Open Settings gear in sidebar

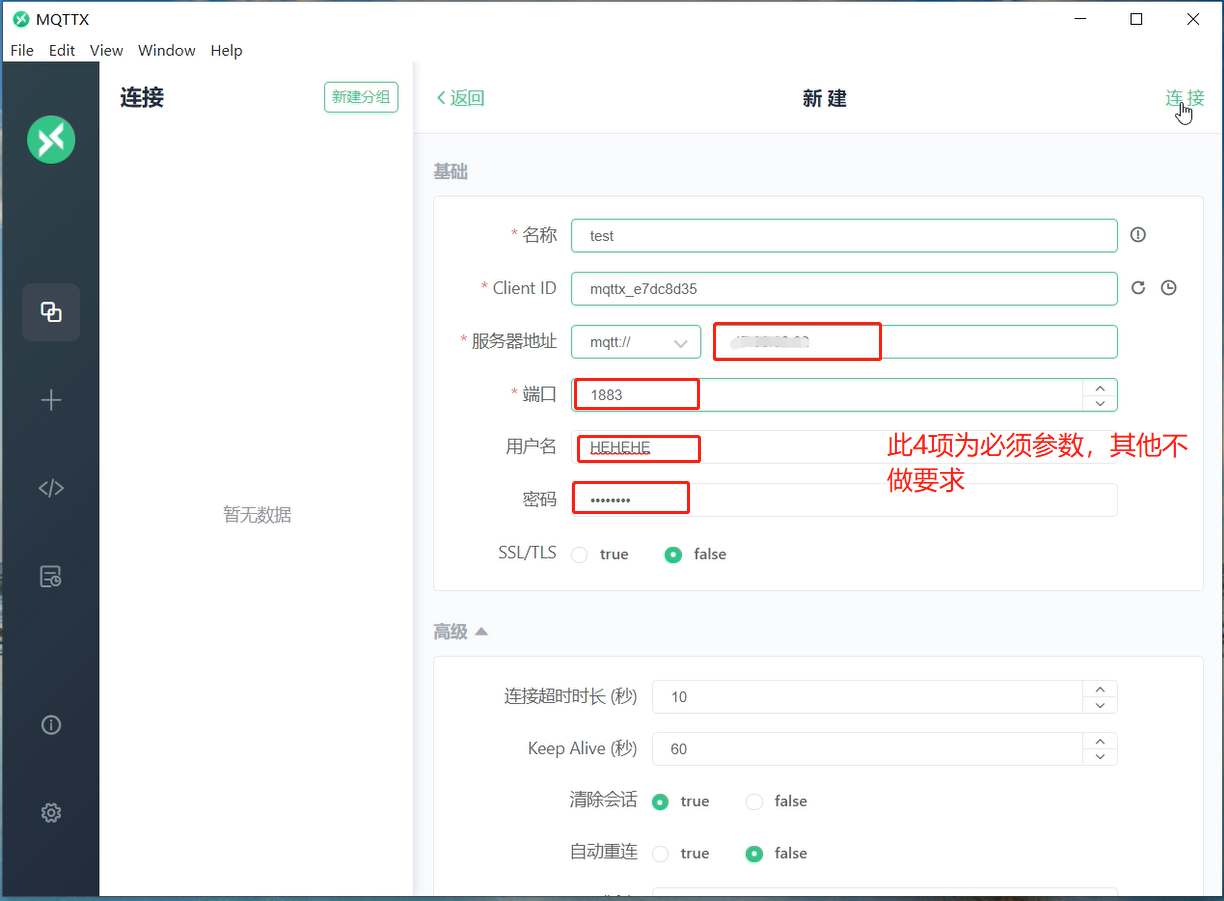51,813
